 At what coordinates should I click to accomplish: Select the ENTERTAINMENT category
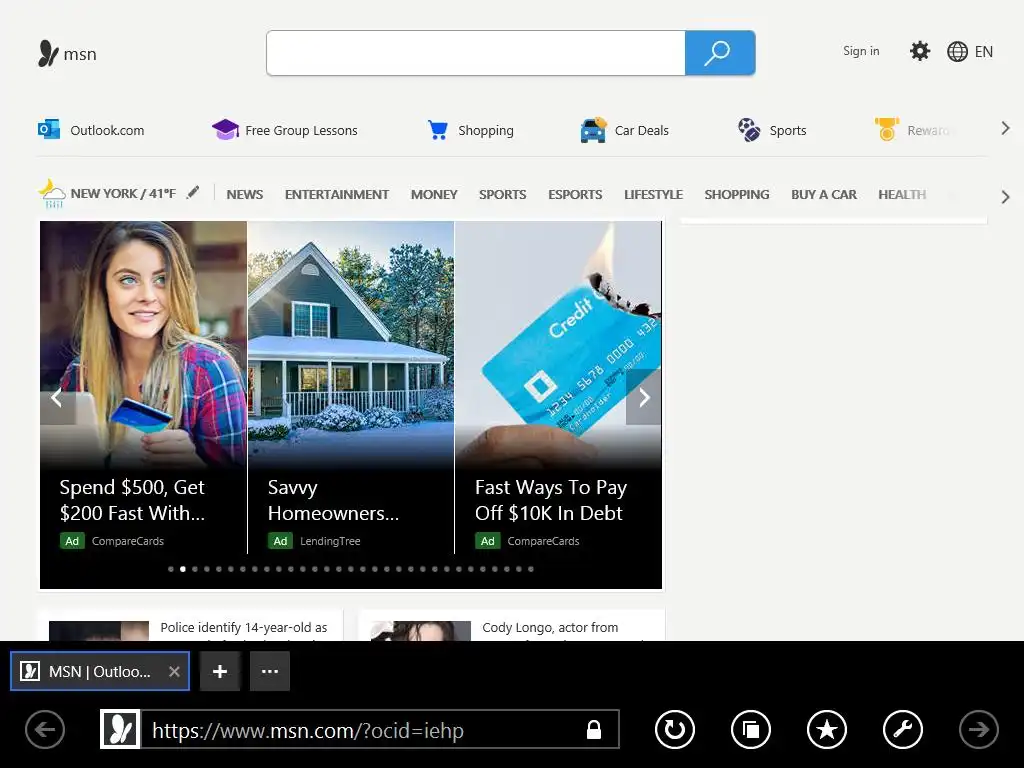click(x=337, y=195)
